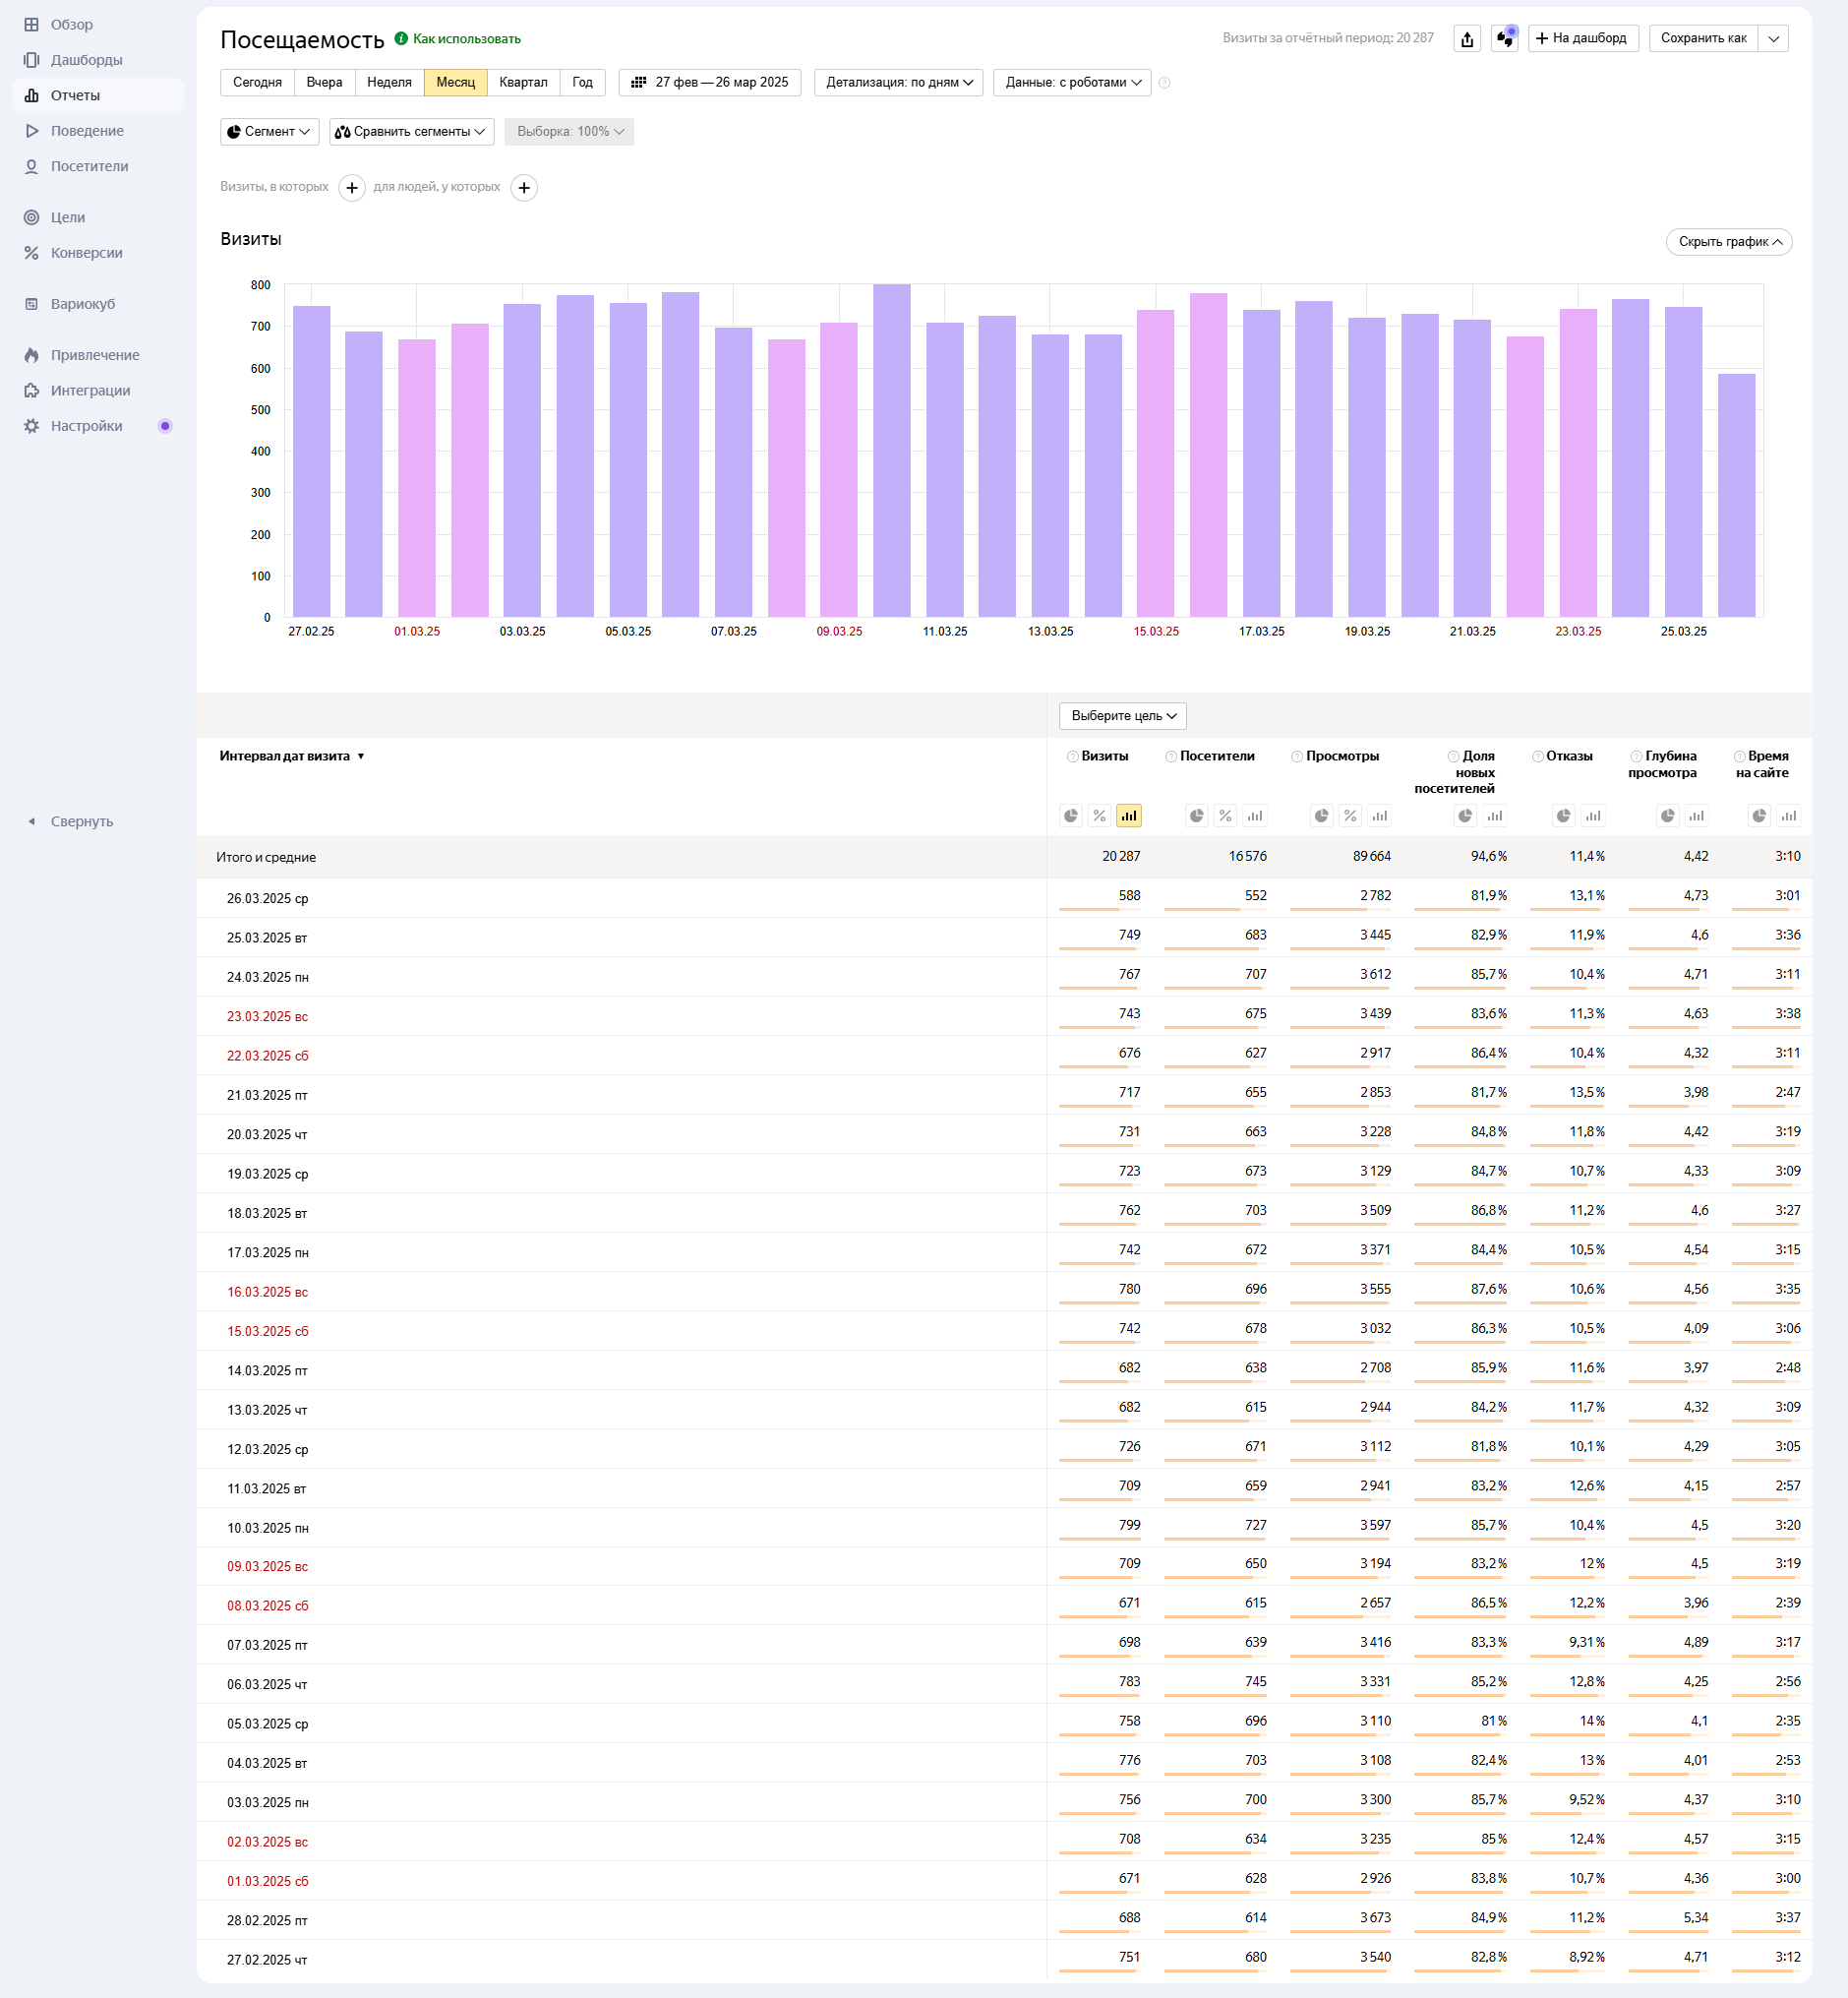
Task: Click the export/share report icon
Action: [1467, 39]
